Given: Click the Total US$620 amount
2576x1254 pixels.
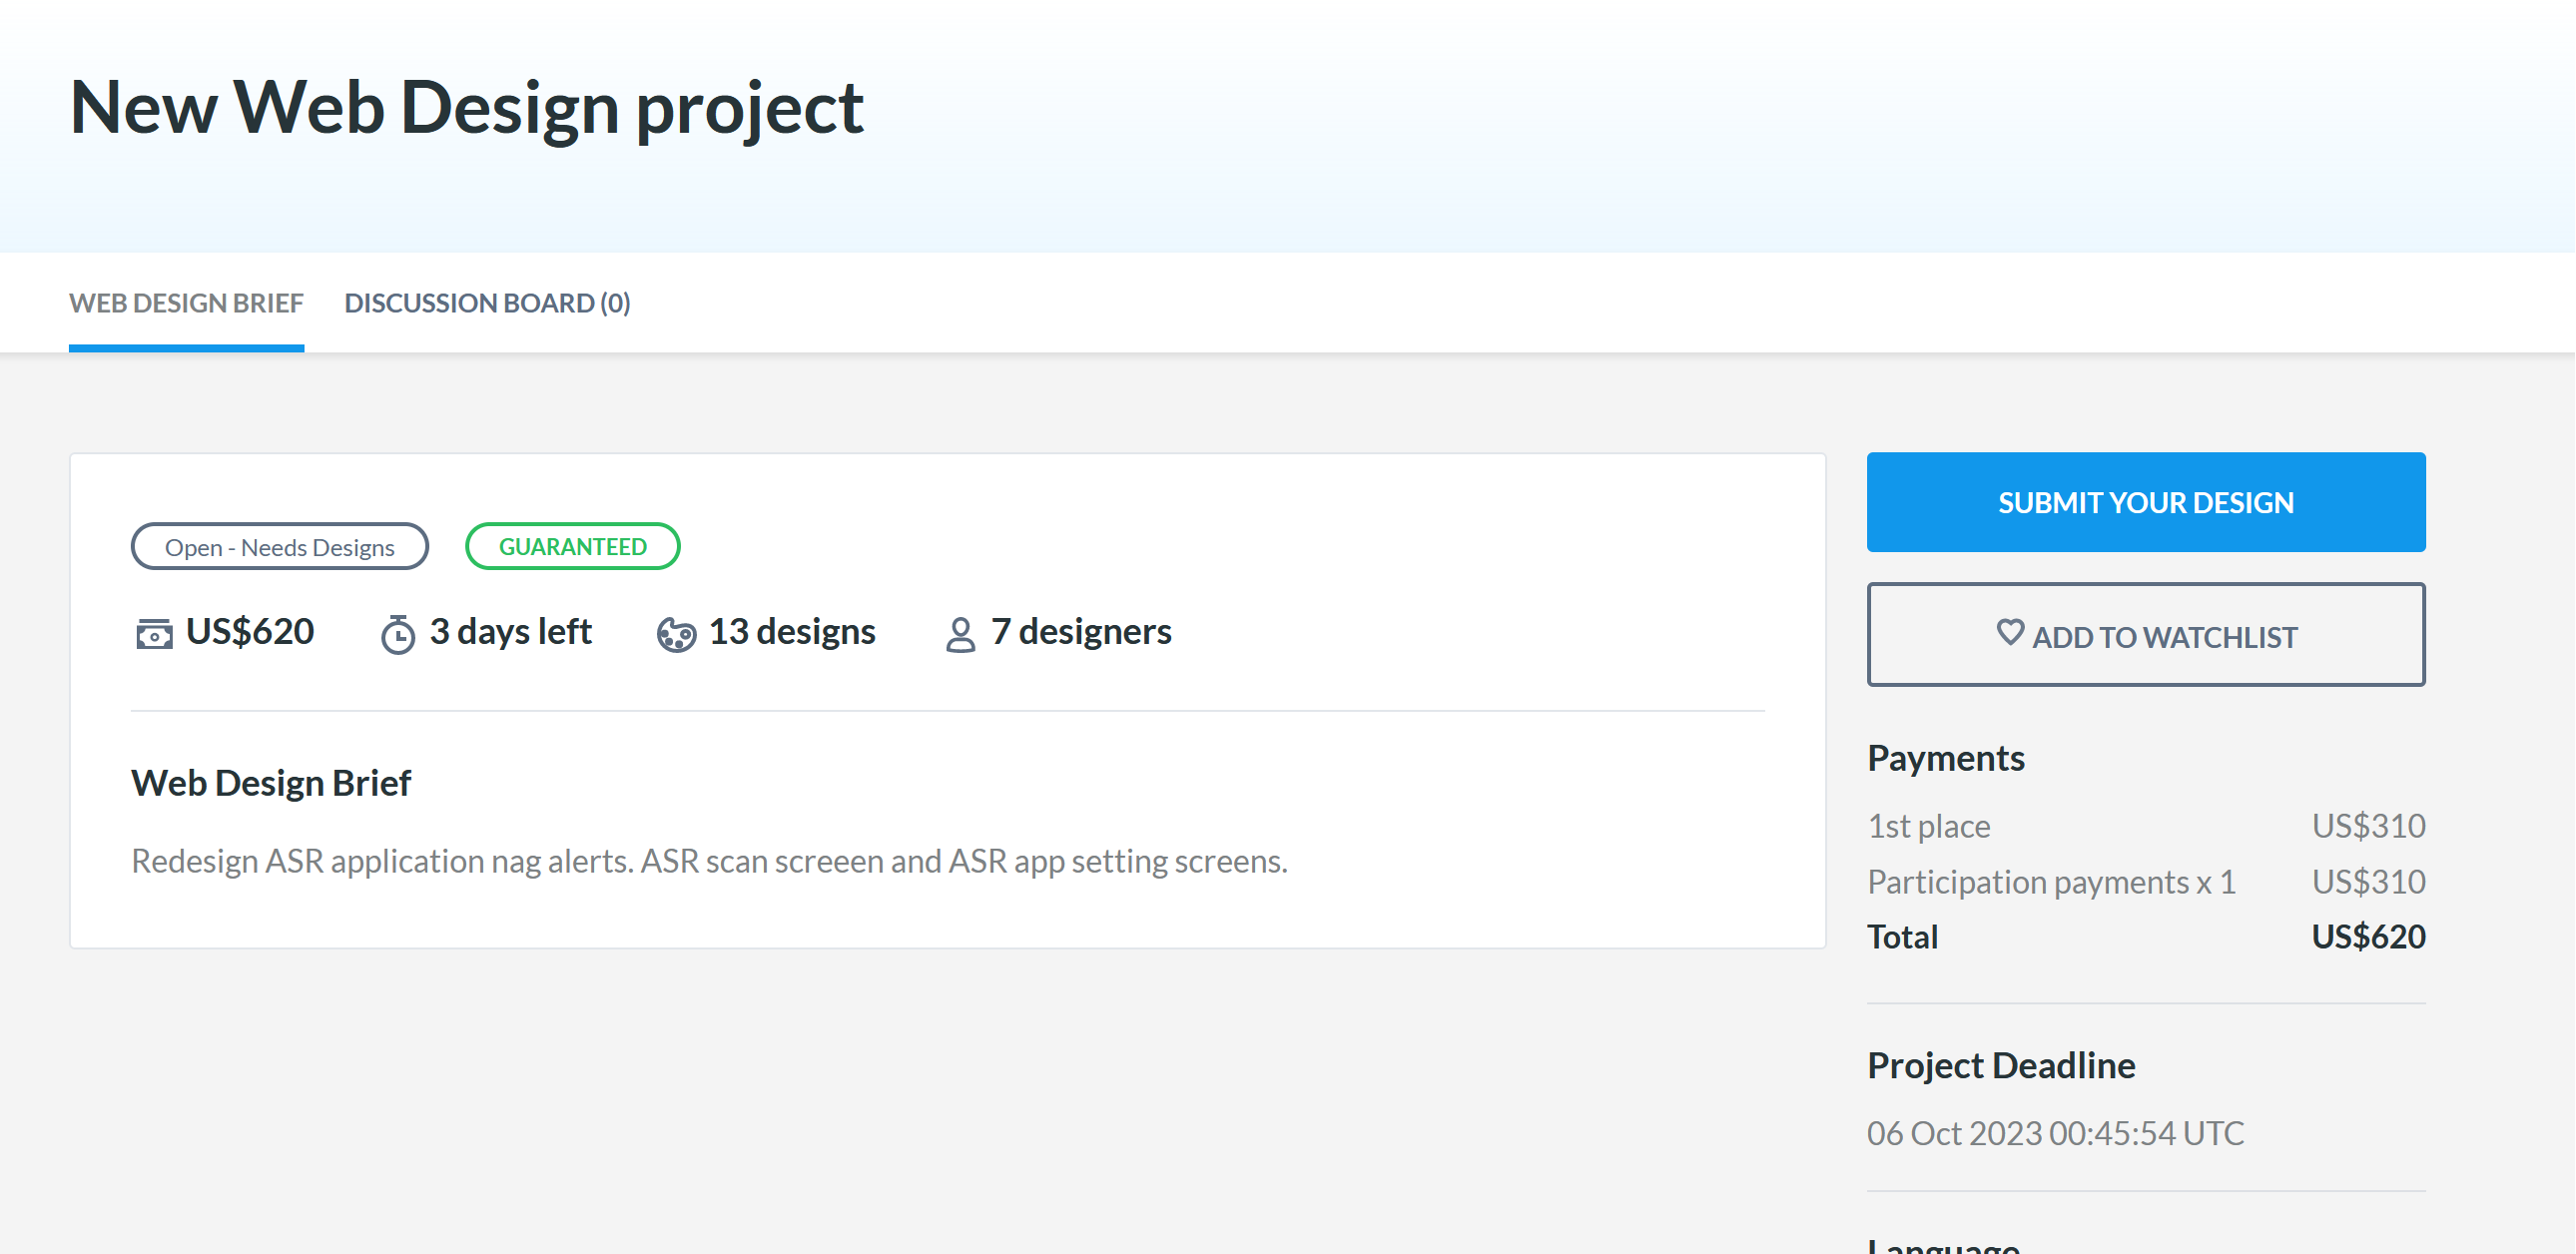Looking at the screenshot, I should point(2367,937).
